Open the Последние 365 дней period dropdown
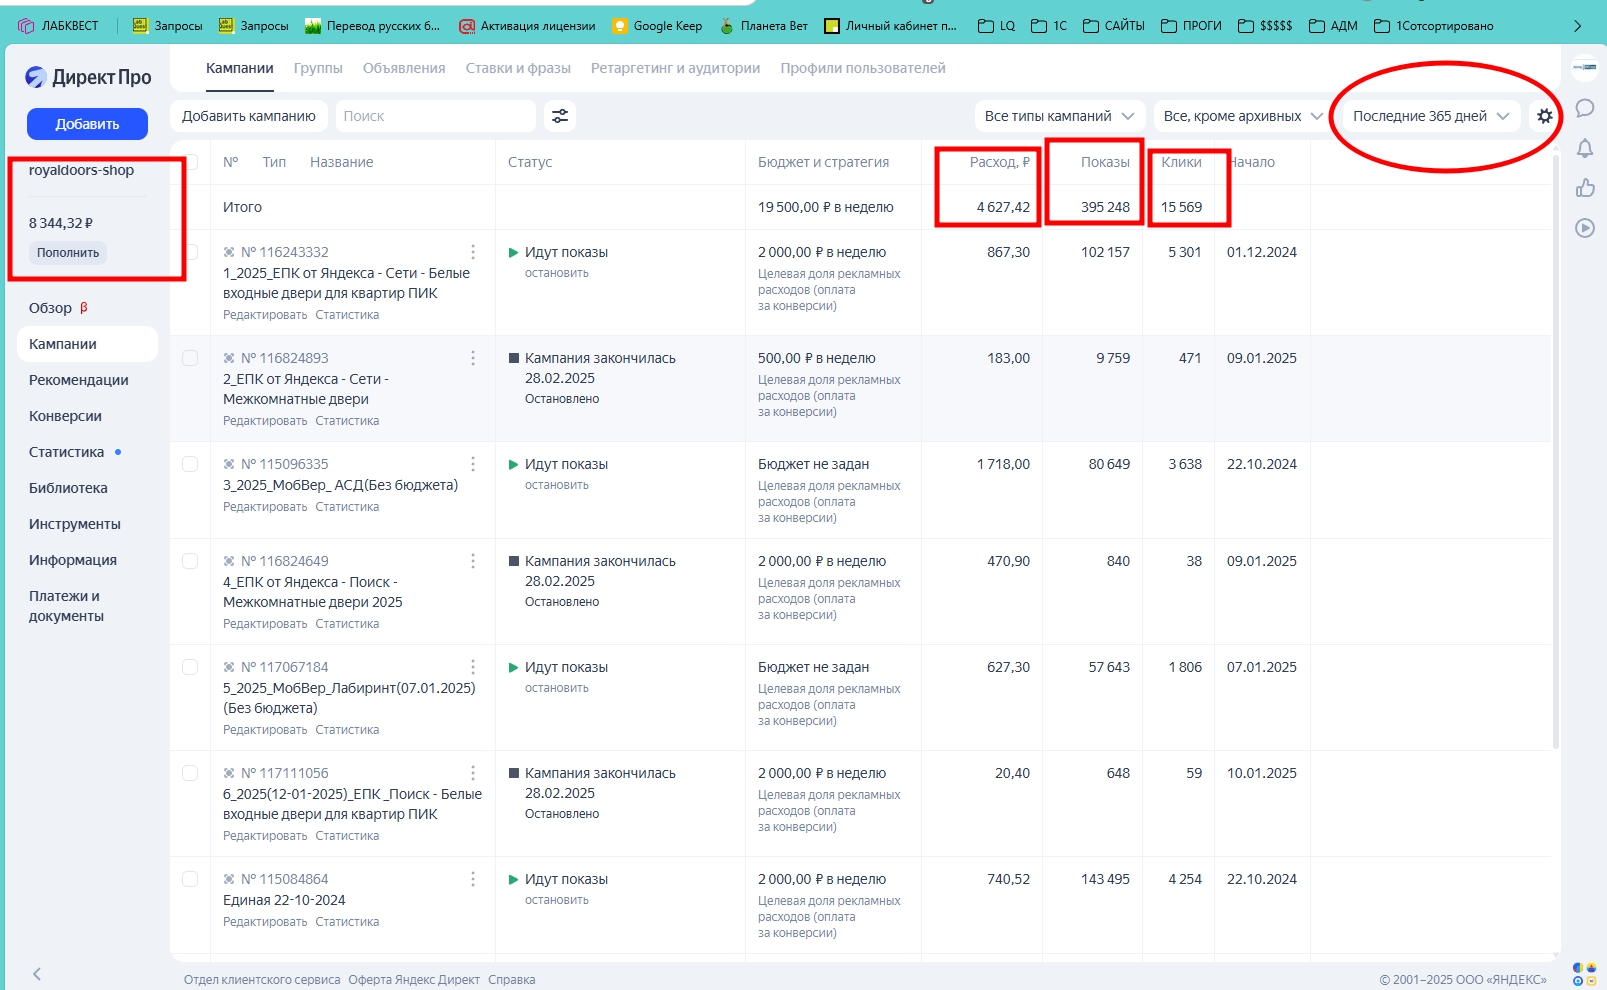The image size is (1607, 990). click(1431, 116)
